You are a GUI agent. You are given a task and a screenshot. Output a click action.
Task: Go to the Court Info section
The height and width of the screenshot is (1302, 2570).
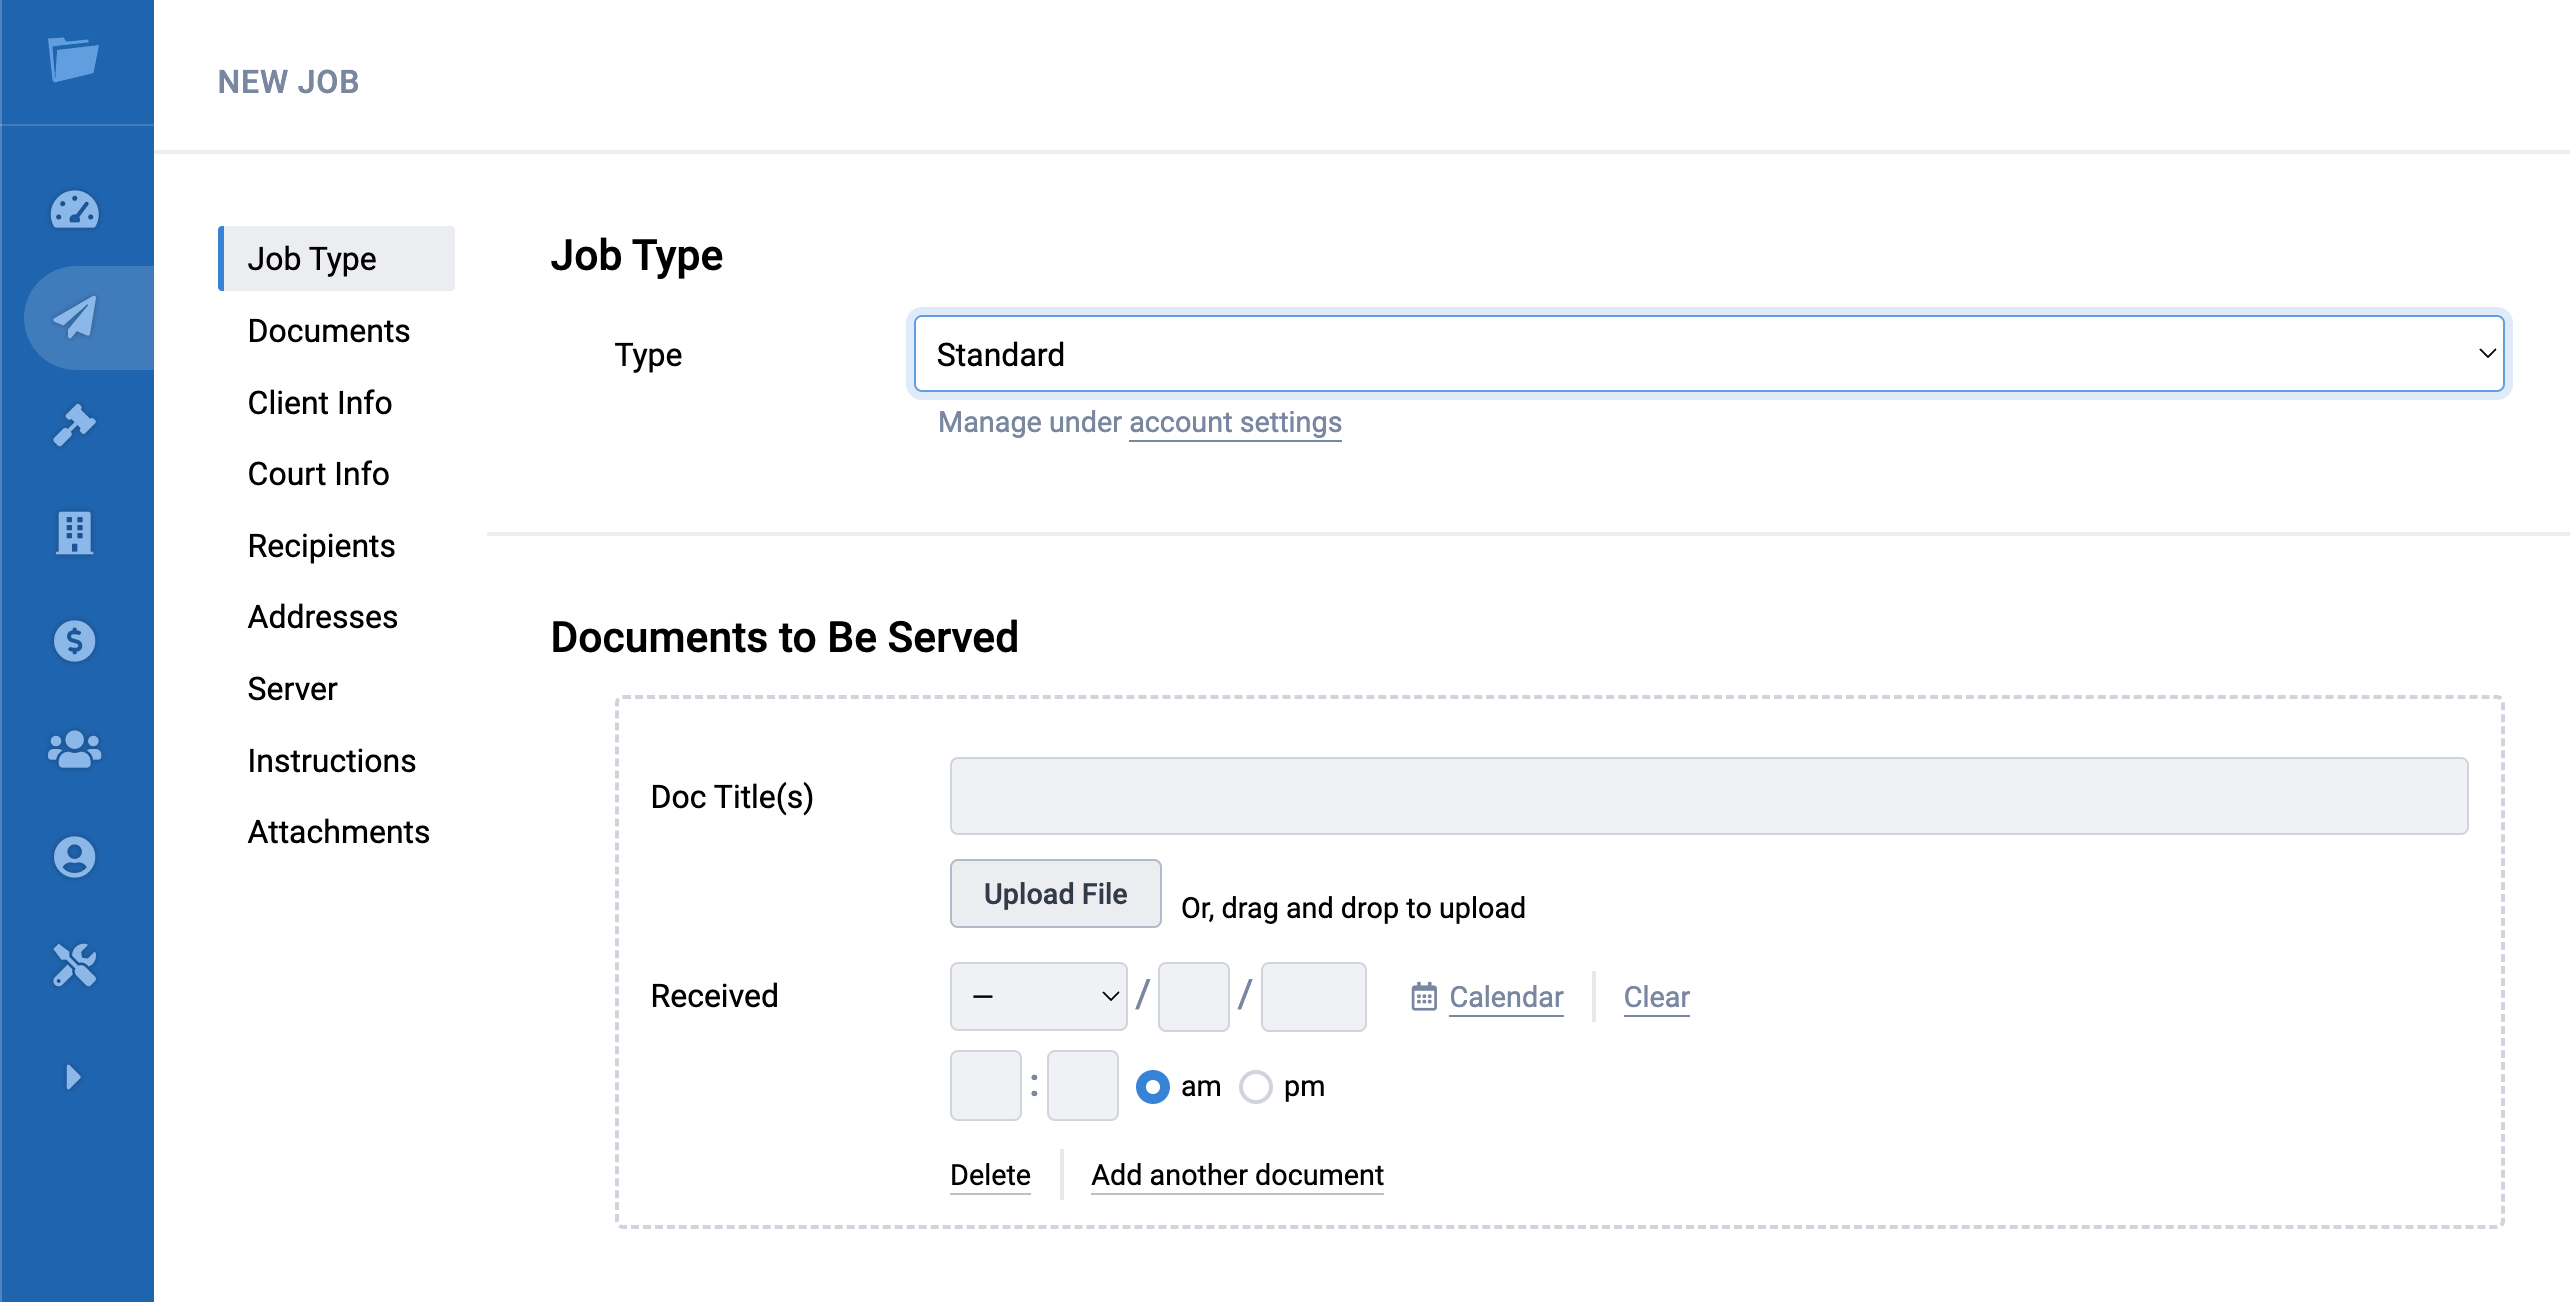click(318, 473)
